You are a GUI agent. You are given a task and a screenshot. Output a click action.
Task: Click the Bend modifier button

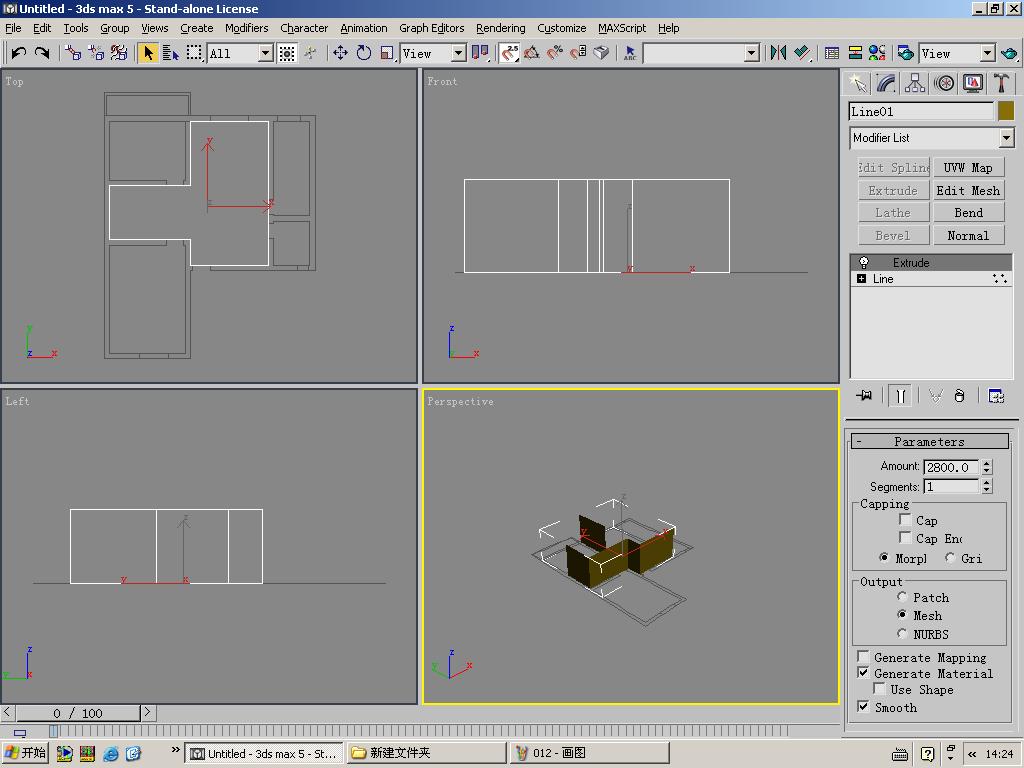(968, 213)
